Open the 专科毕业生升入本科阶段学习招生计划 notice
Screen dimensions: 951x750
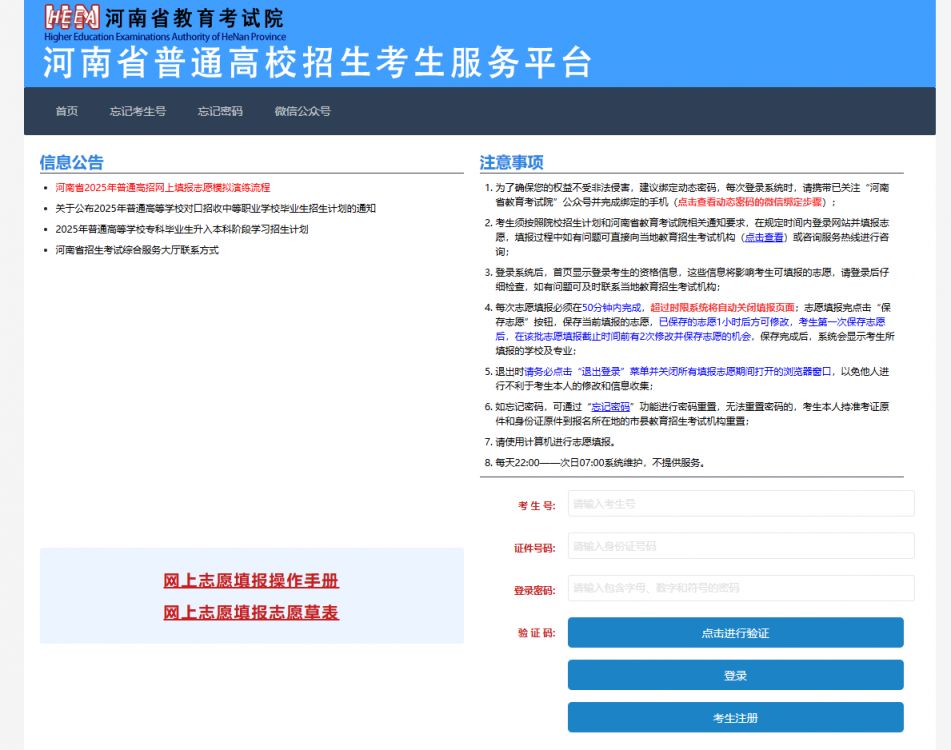click(x=182, y=229)
